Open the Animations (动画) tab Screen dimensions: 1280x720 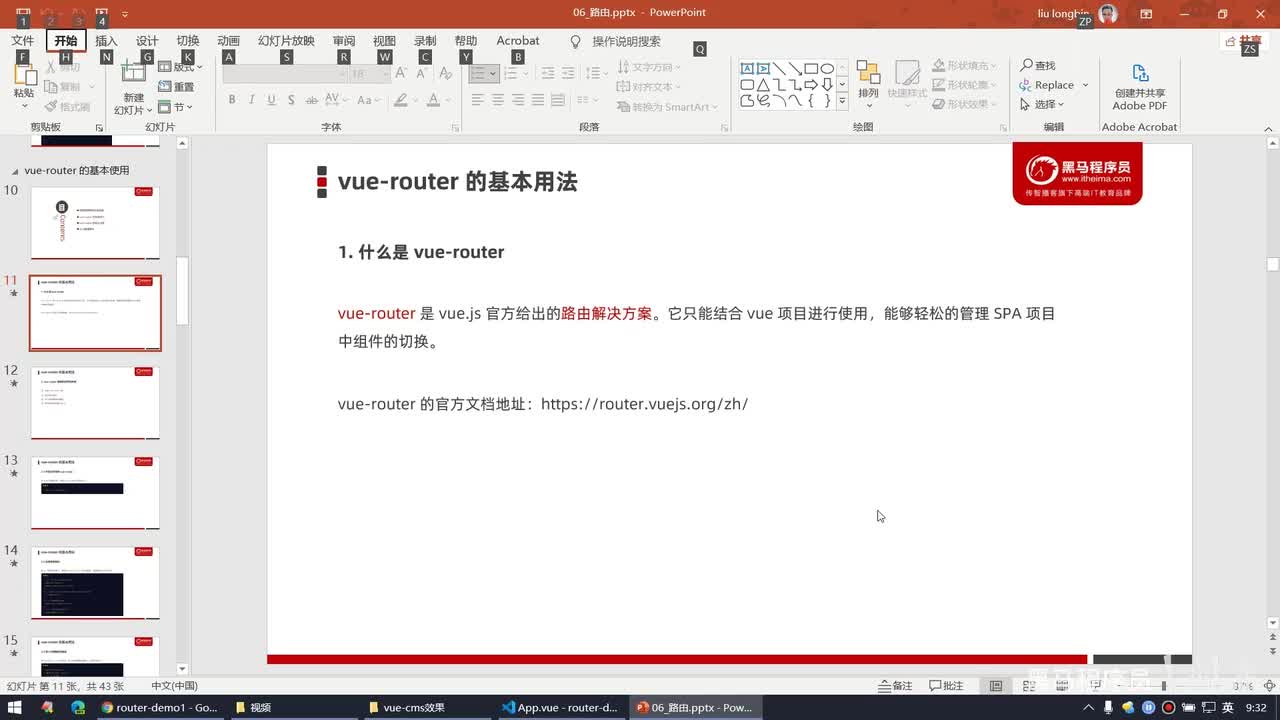click(229, 41)
